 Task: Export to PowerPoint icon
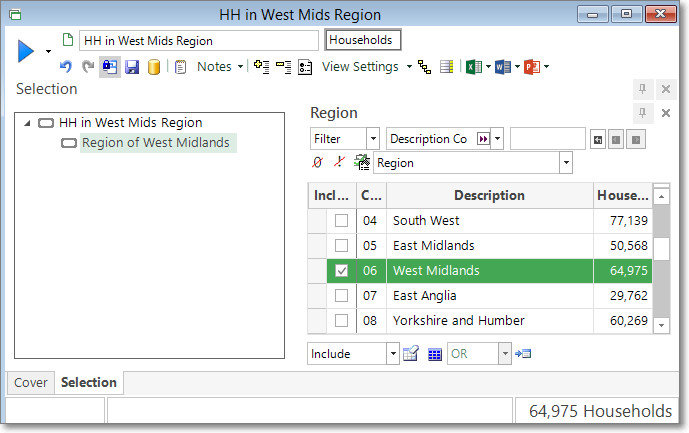tap(531, 67)
